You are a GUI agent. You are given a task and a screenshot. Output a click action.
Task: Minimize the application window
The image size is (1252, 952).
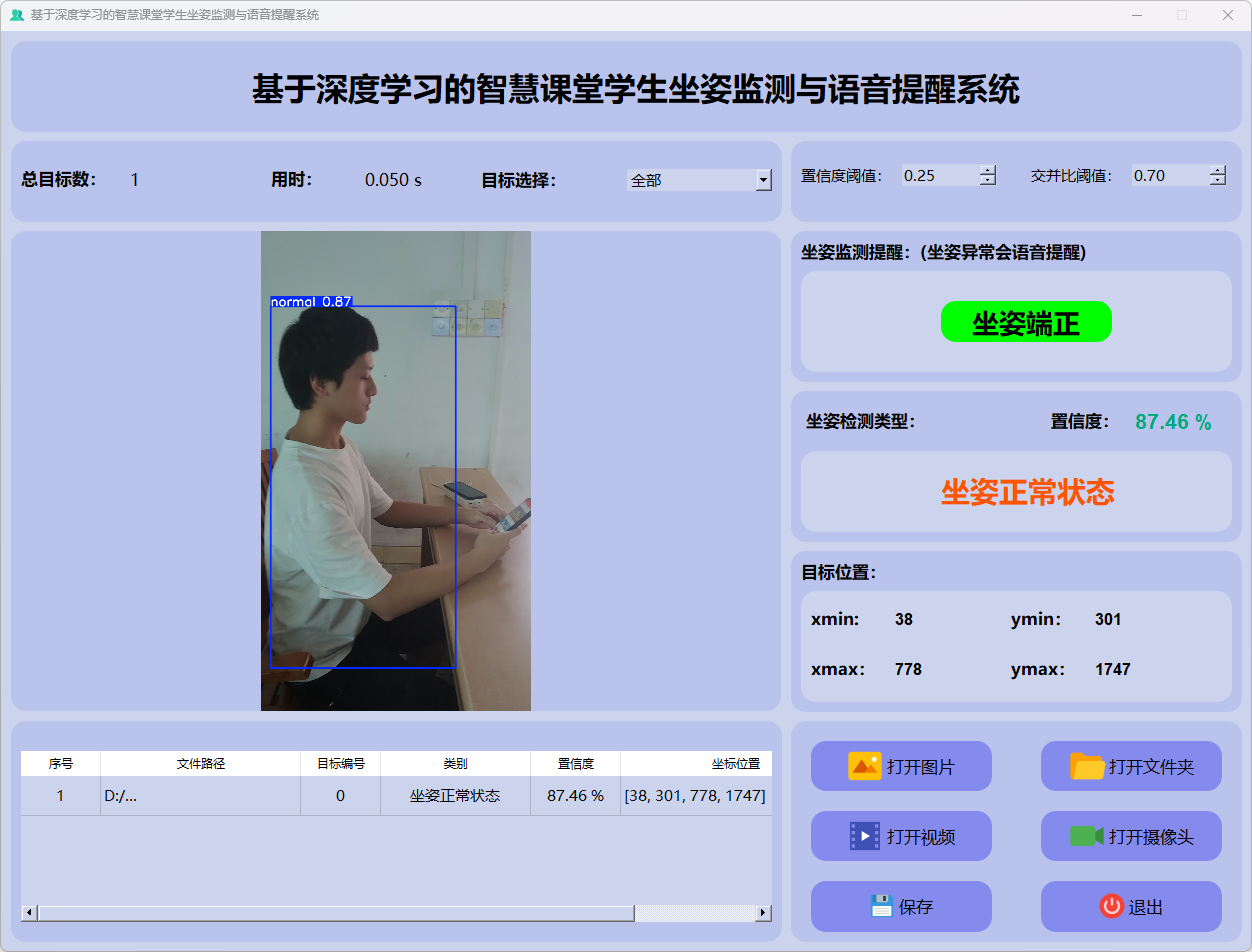pyautogui.click(x=1137, y=15)
